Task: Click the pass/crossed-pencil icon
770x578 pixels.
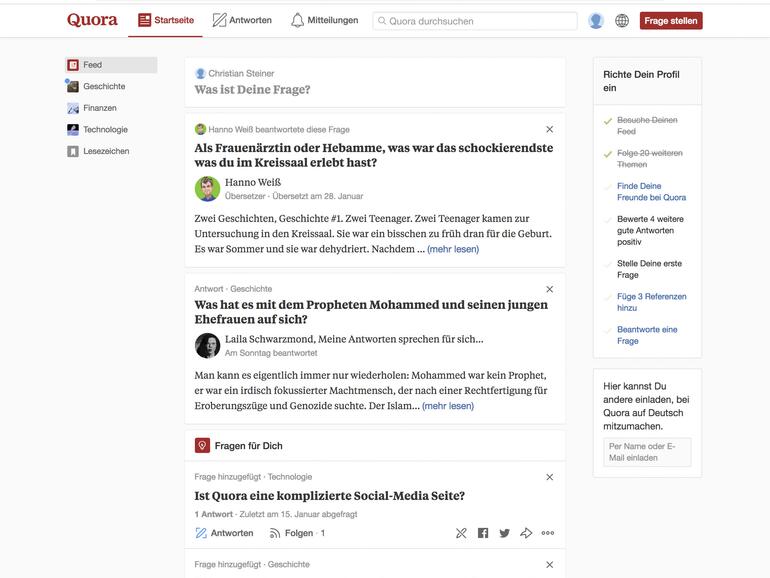Action: tap(461, 533)
